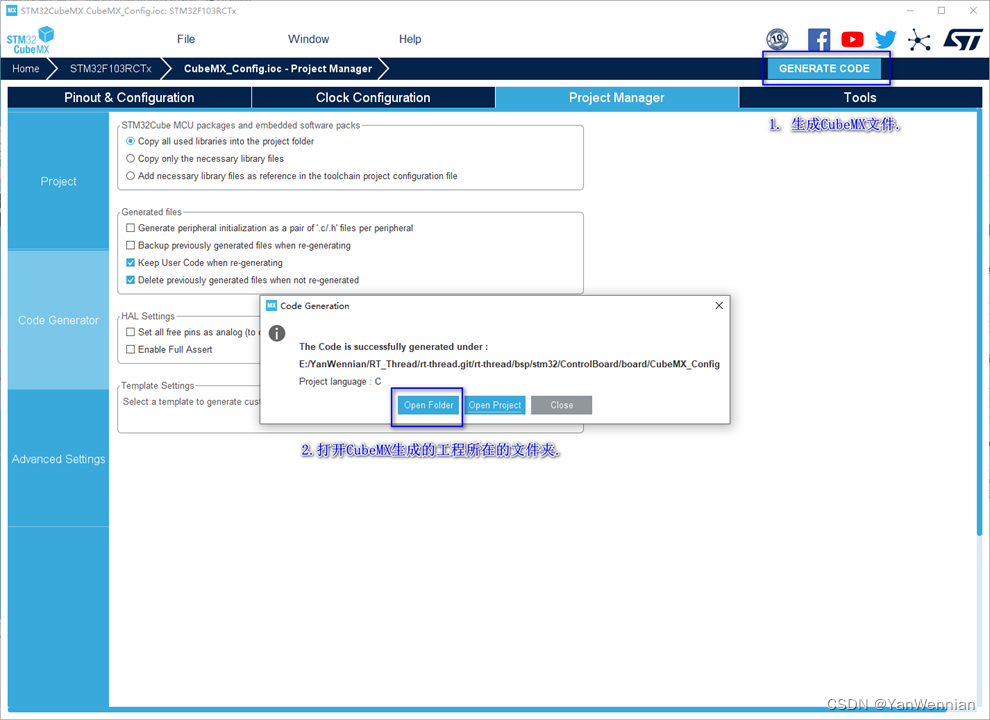Click the vertical scrollbar on the right
990x720 pixels.
click(979, 322)
